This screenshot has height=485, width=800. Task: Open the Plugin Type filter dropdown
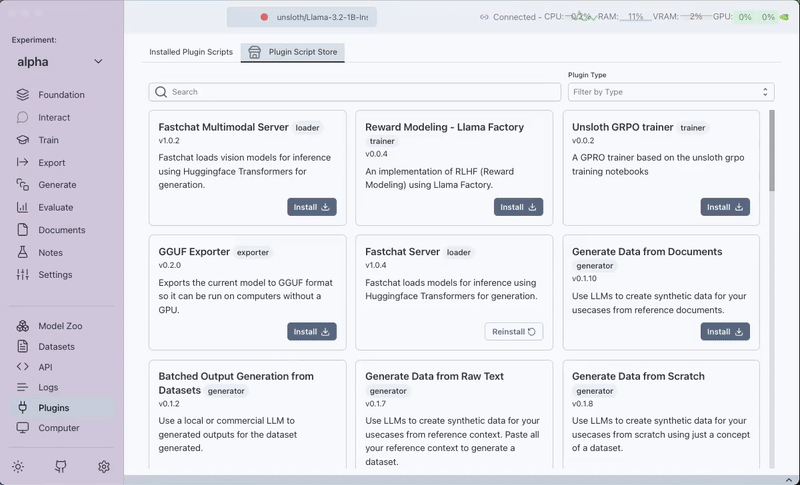pyautogui.click(x=670, y=92)
